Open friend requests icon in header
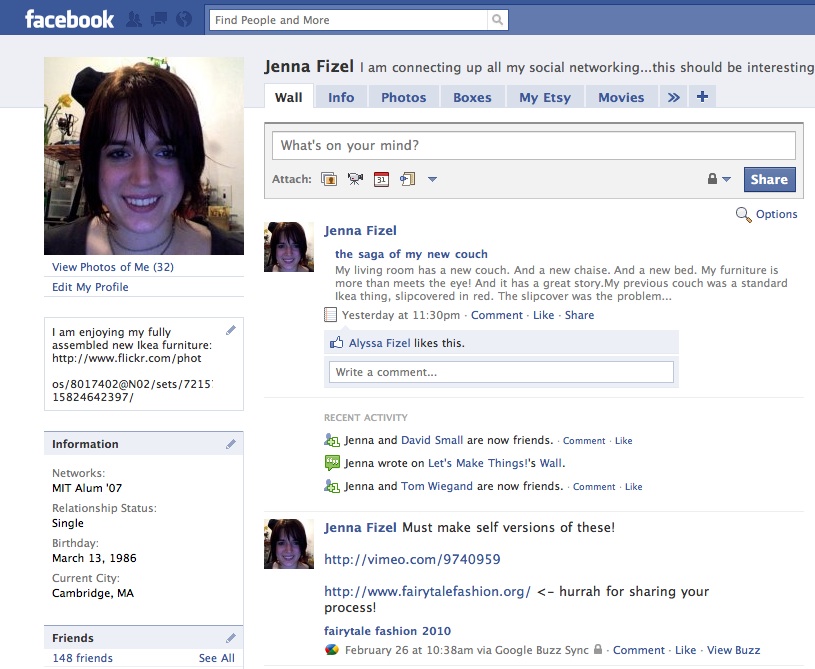The image size is (815, 669). click(x=134, y=20)
